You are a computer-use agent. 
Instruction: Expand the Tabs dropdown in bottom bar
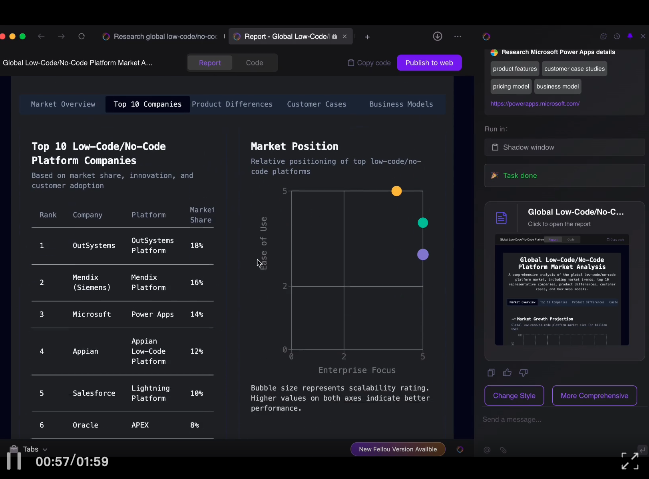pyautogui.click(x=35, y=449)
